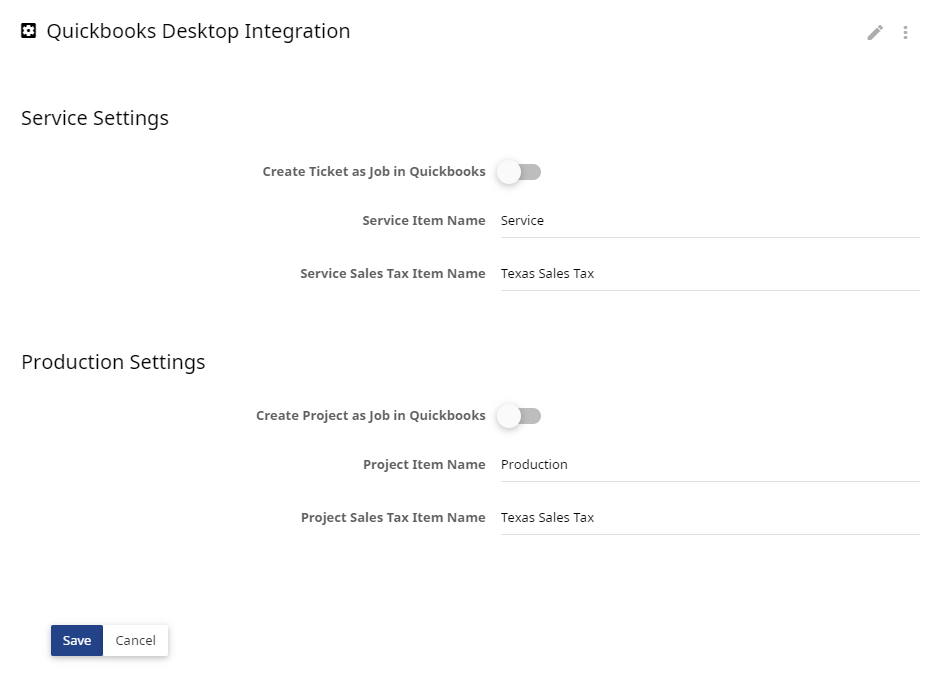Viewport: 943px width, 674px height.
Task: Save the integration settings
Action: [77, 640]
